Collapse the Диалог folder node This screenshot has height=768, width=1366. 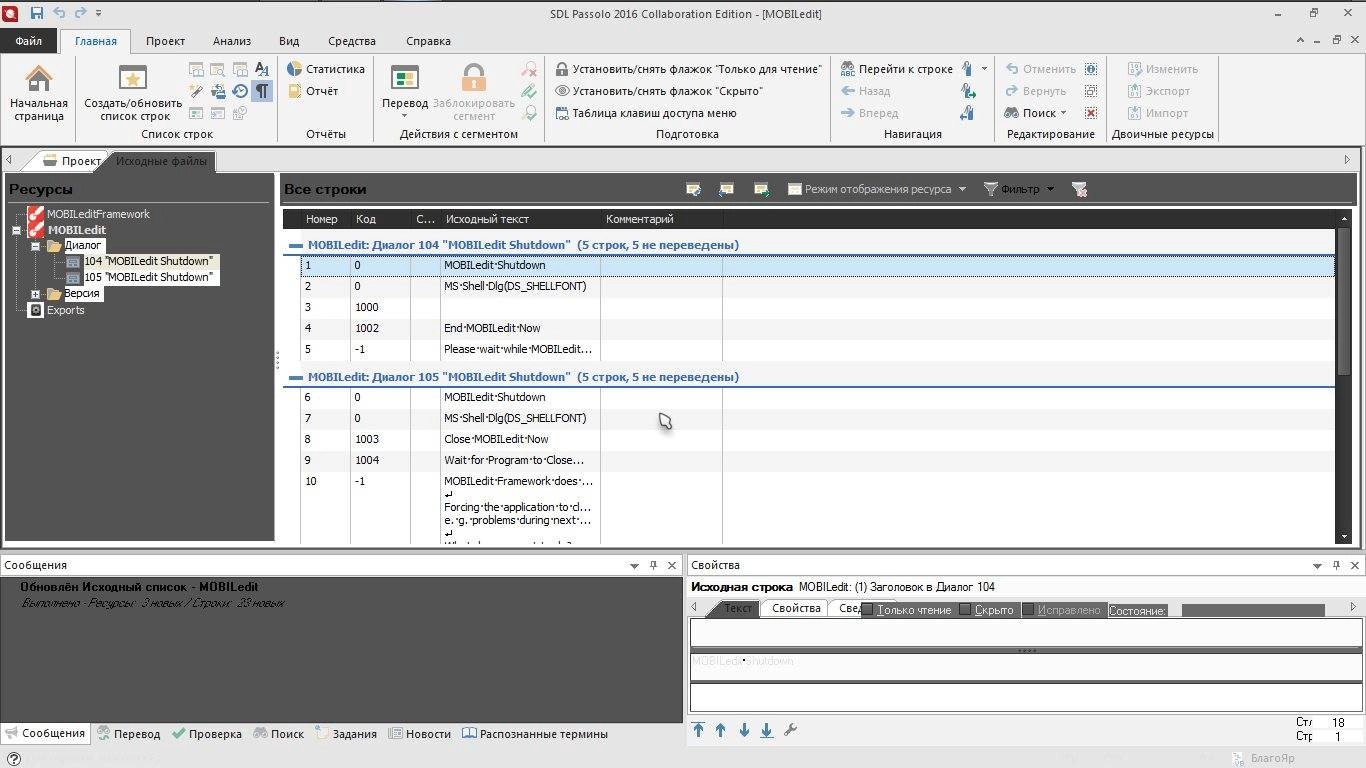click(x=35, y=246)
